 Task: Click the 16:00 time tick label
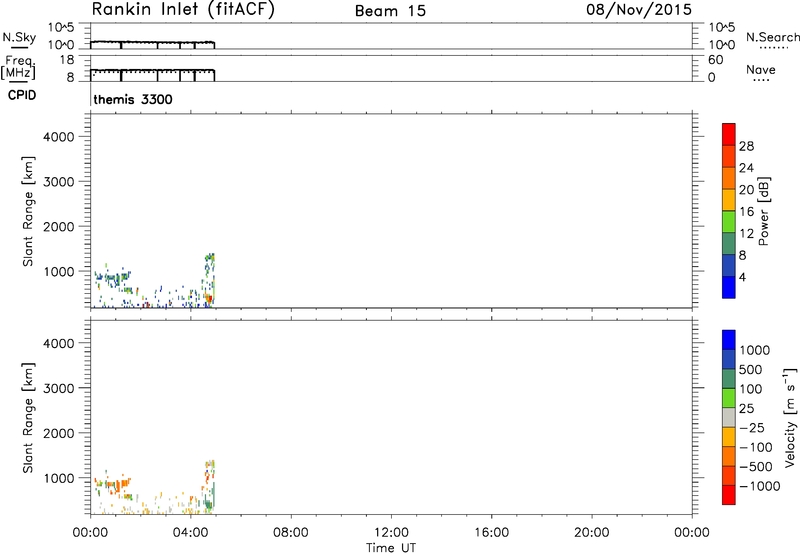coord(491,533)
